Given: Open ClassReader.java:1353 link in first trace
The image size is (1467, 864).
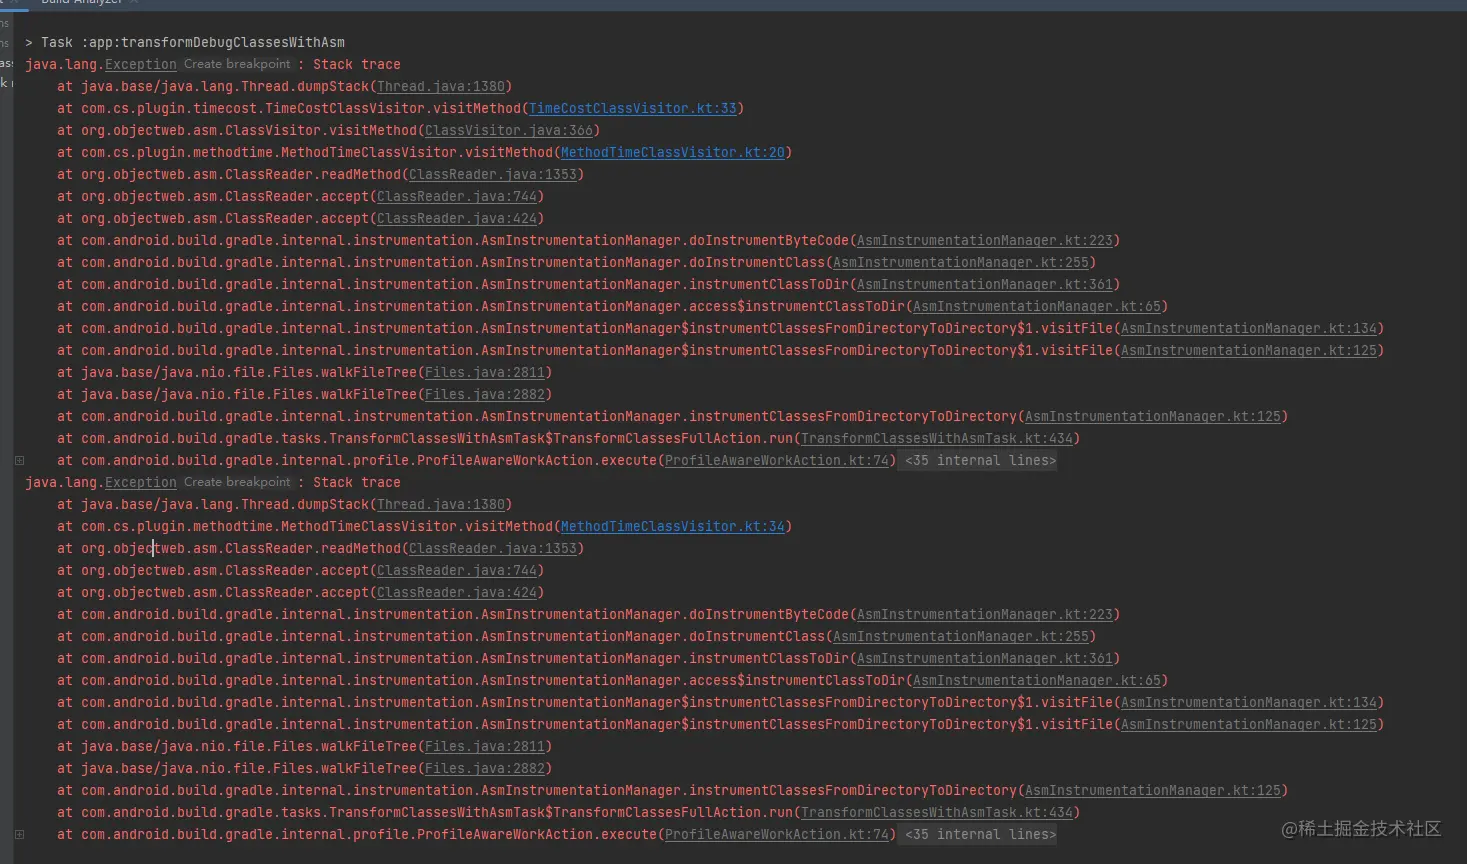Looking at the screenshot, I should point(492,174).
